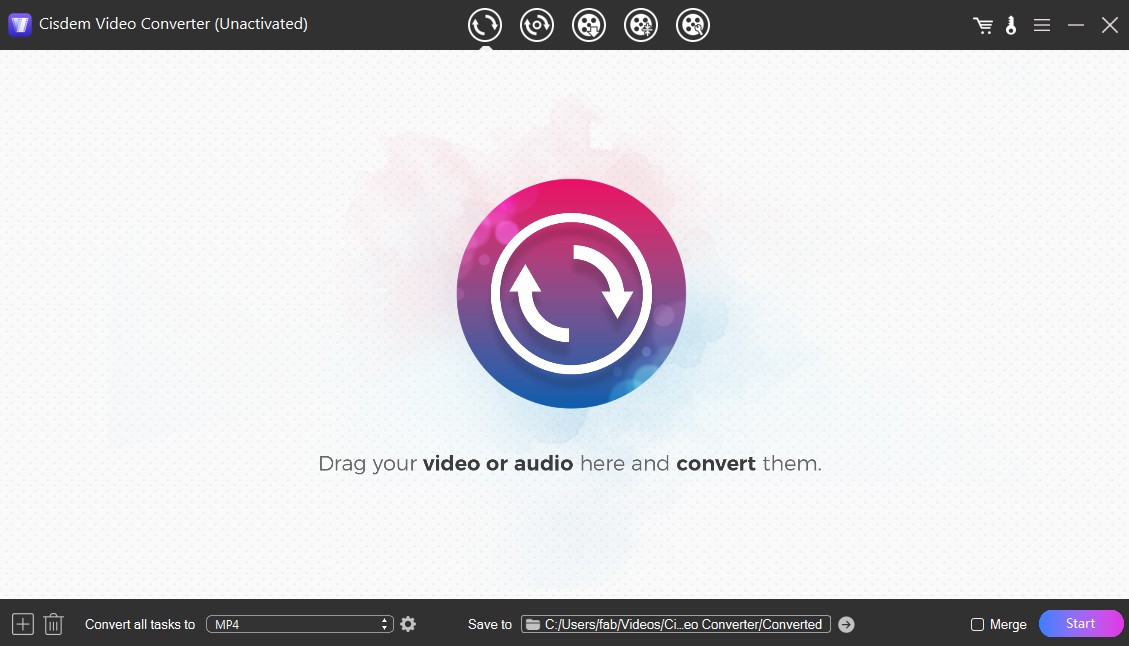
Task: Open the destination folder arrow
Action: (x=846, y=624)
